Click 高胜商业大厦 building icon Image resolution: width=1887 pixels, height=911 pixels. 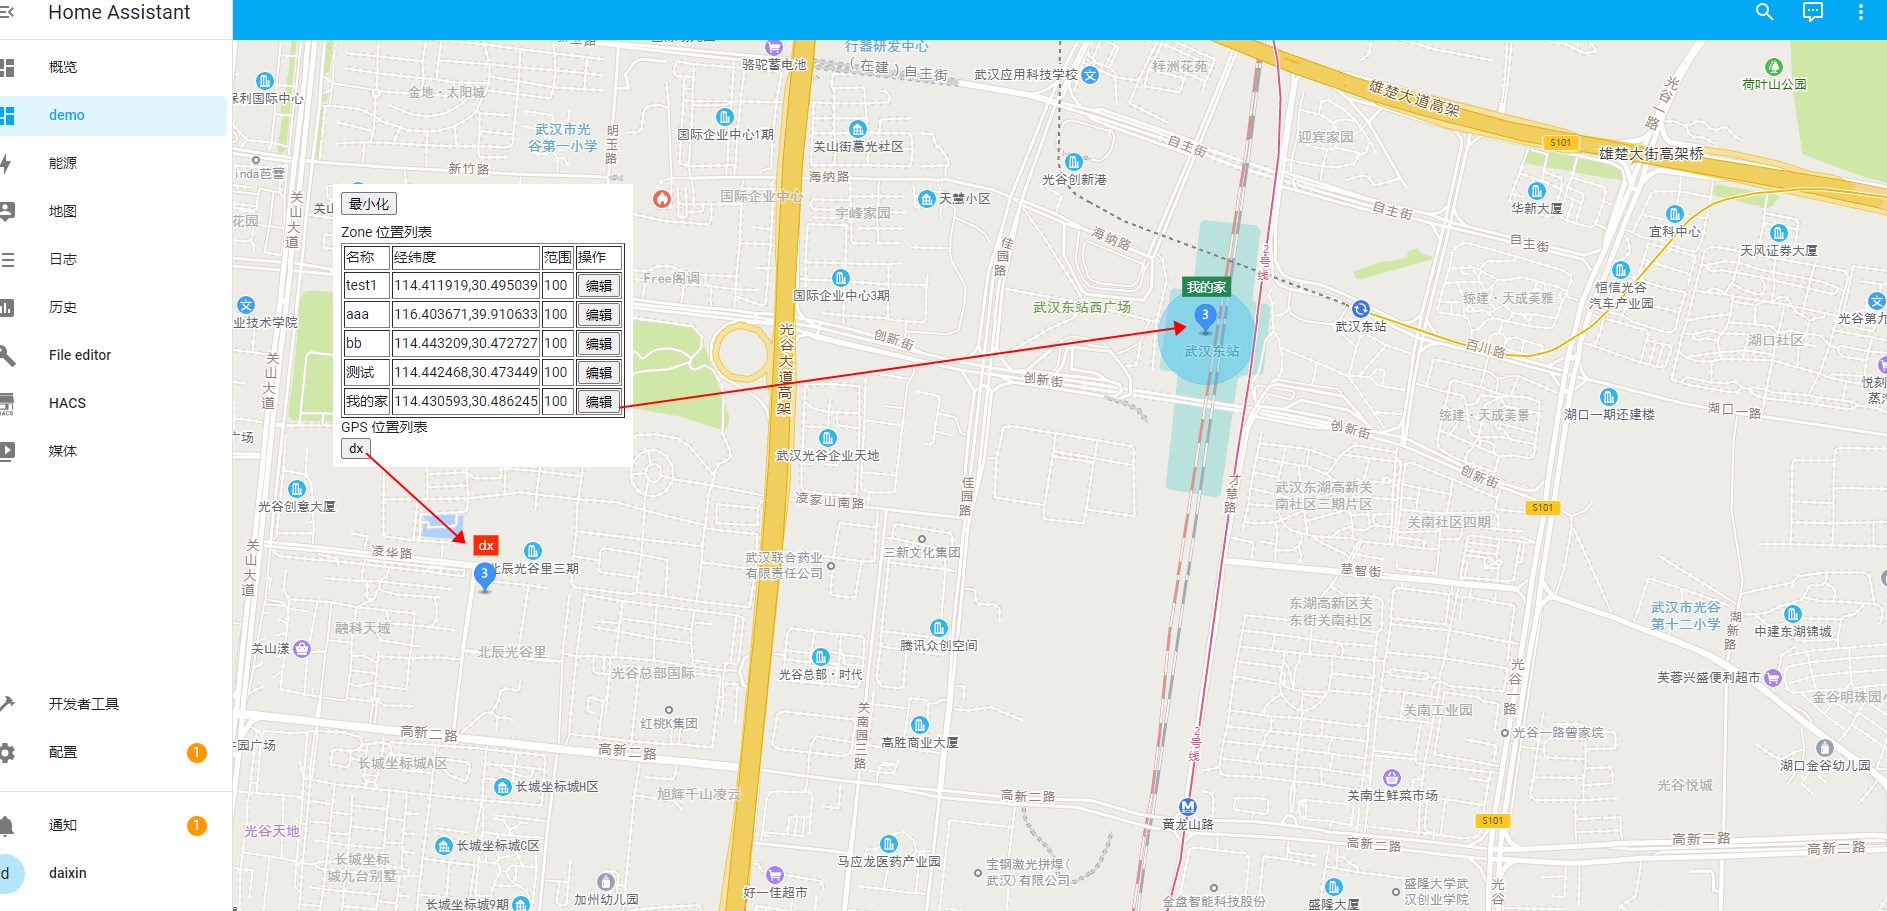point(919,725)
